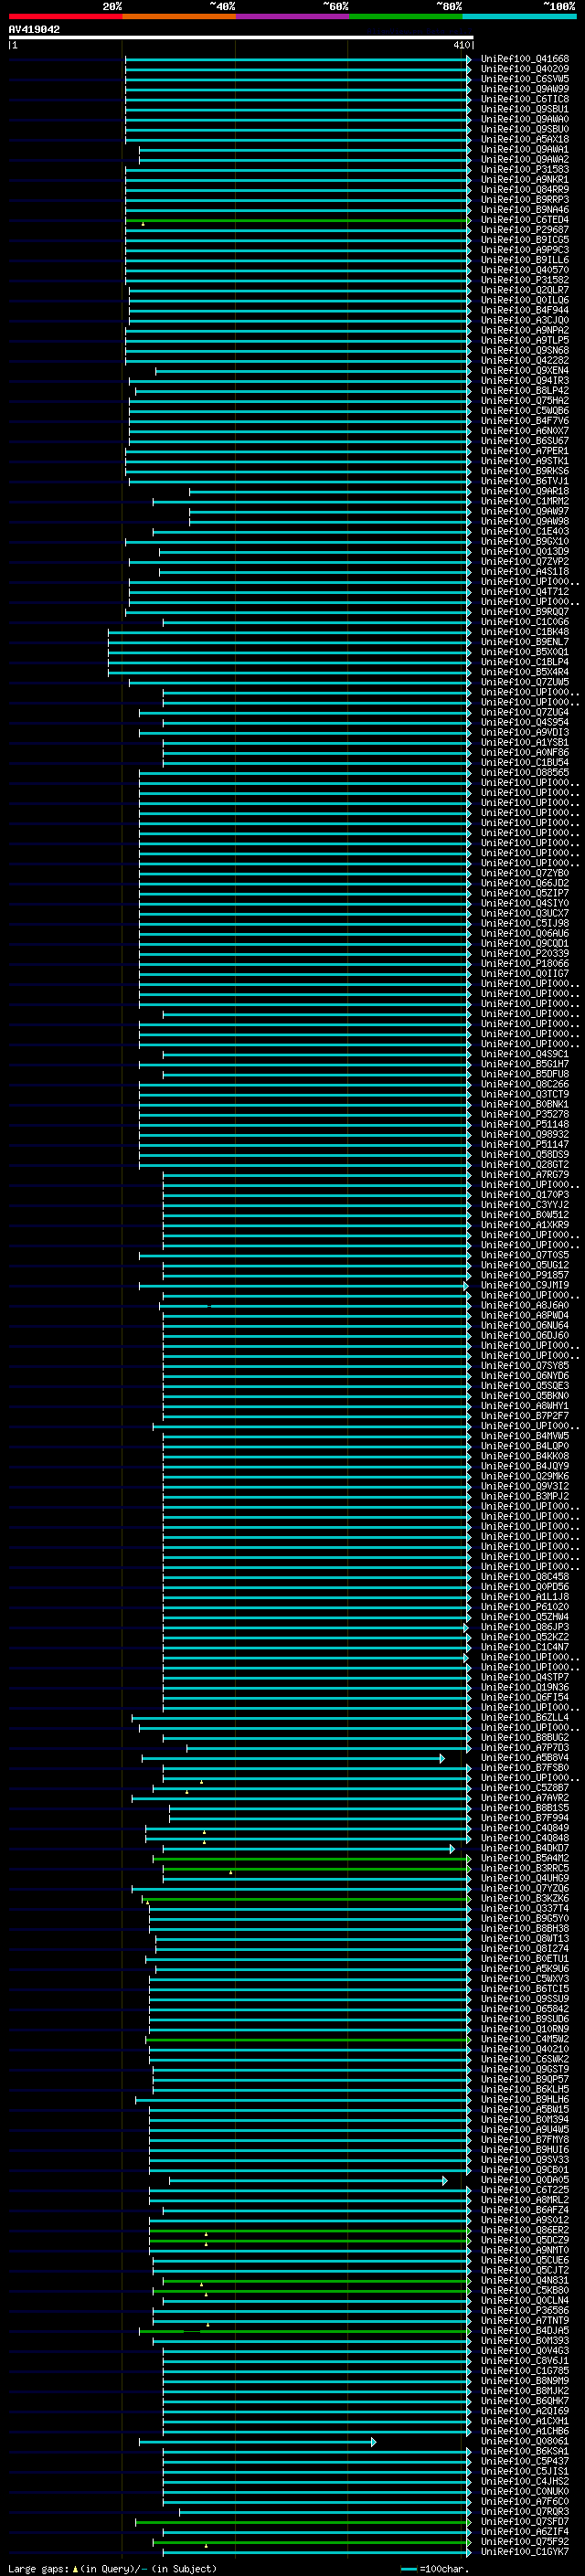This screenshot has height=2576, width=585.
Task: Select the UniRef100_B4DJA5 label
Action: coord(525,2331)
